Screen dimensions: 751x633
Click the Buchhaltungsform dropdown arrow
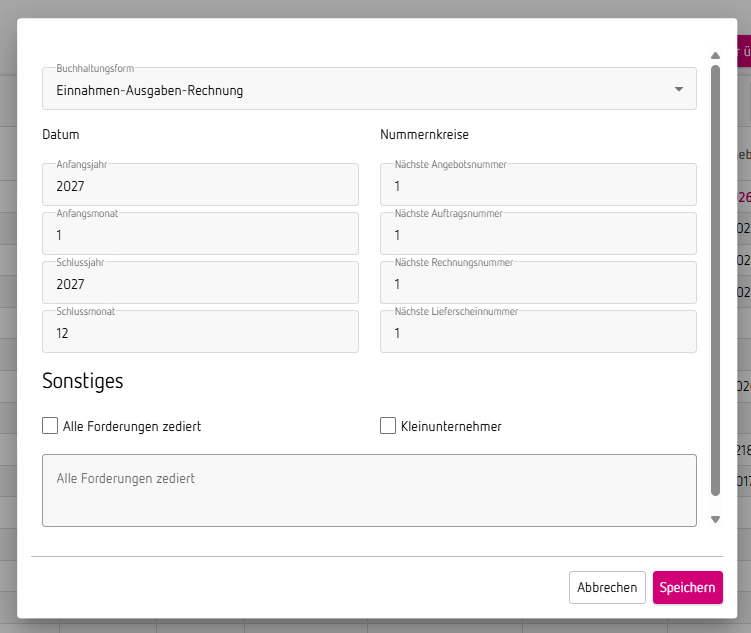coord(679,89)
